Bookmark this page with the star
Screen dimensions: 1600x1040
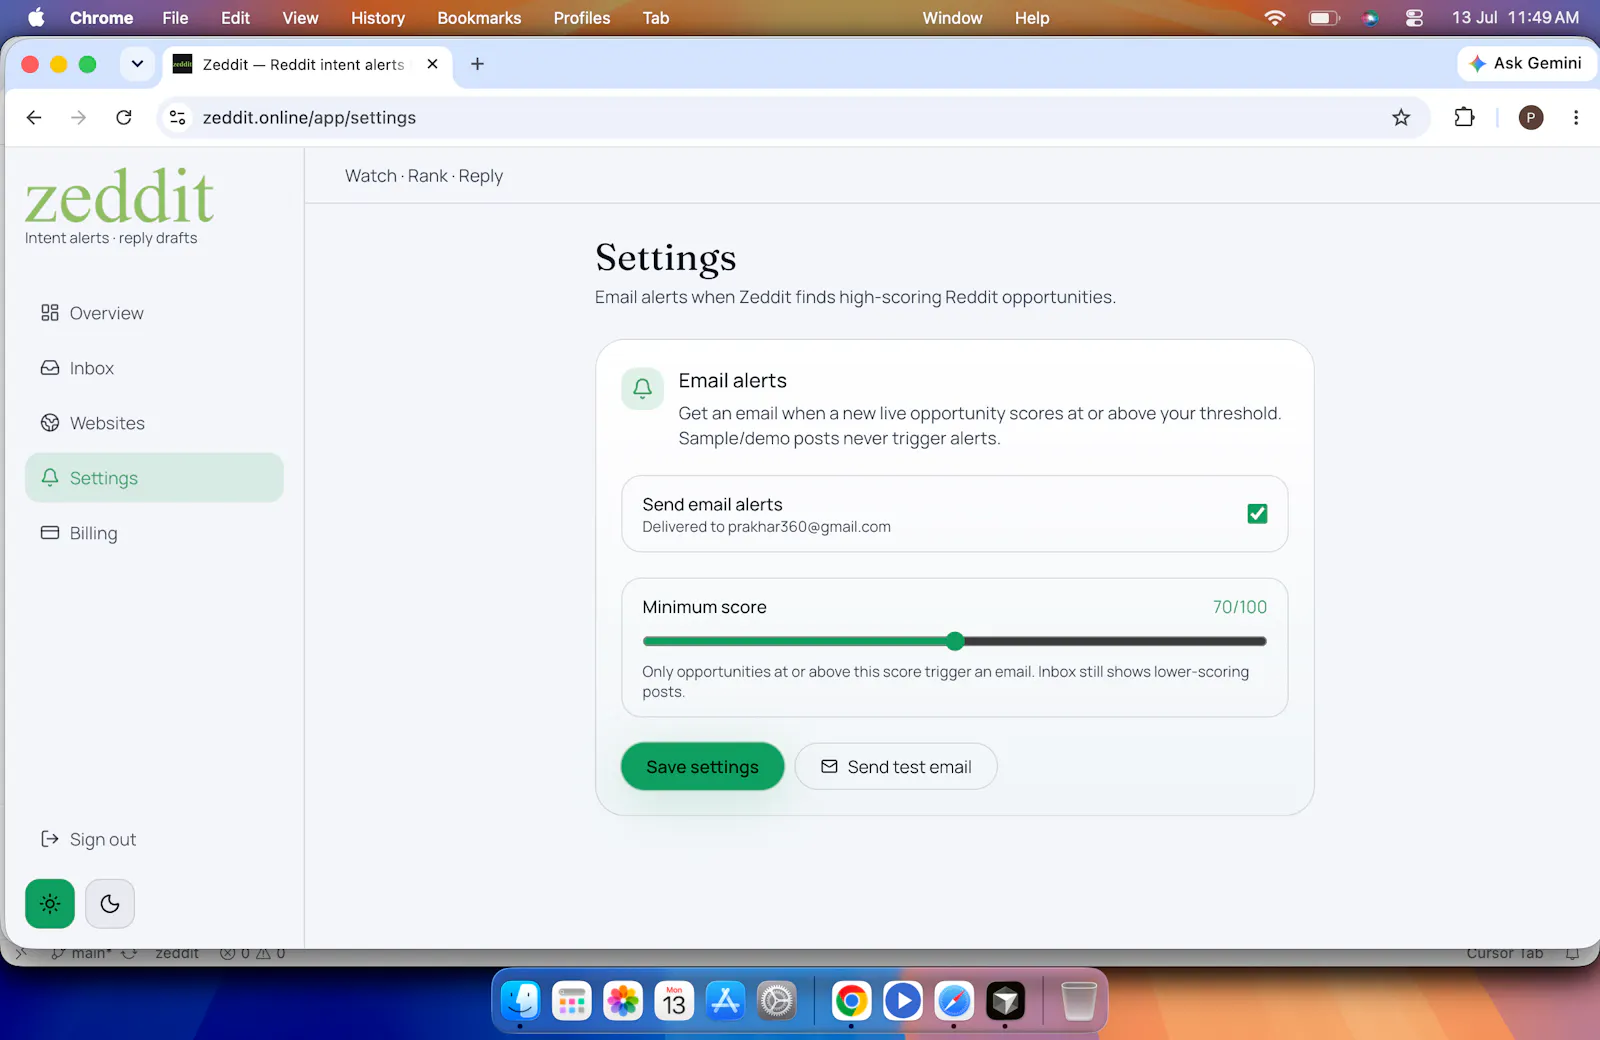(x=1401, y=118)
